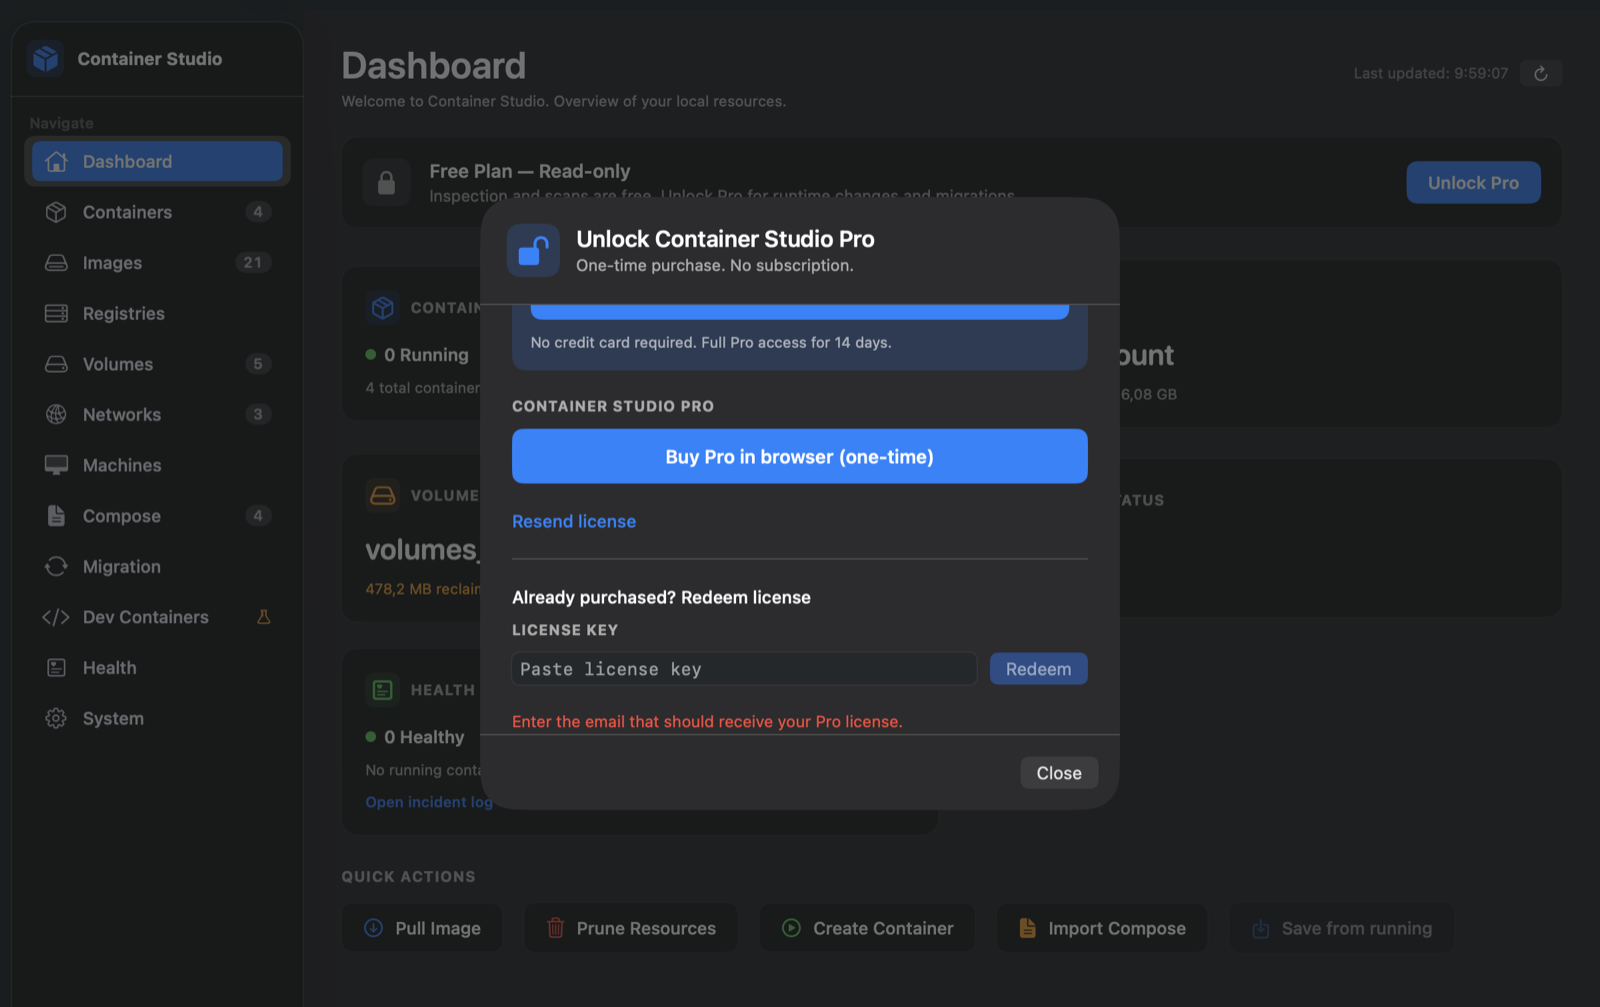The image size is (1600, 1007).
Task: Click 'No credit card required' trial note
Action: (711, 343)
